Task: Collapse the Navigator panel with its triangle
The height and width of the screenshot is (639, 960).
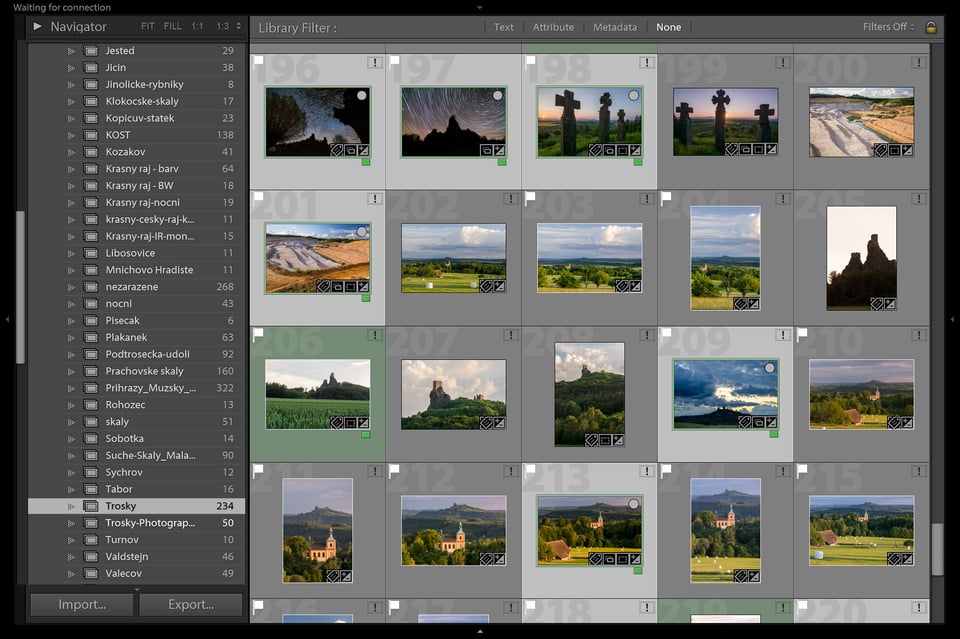Action: pyautogui.click(x=37, y=26)
